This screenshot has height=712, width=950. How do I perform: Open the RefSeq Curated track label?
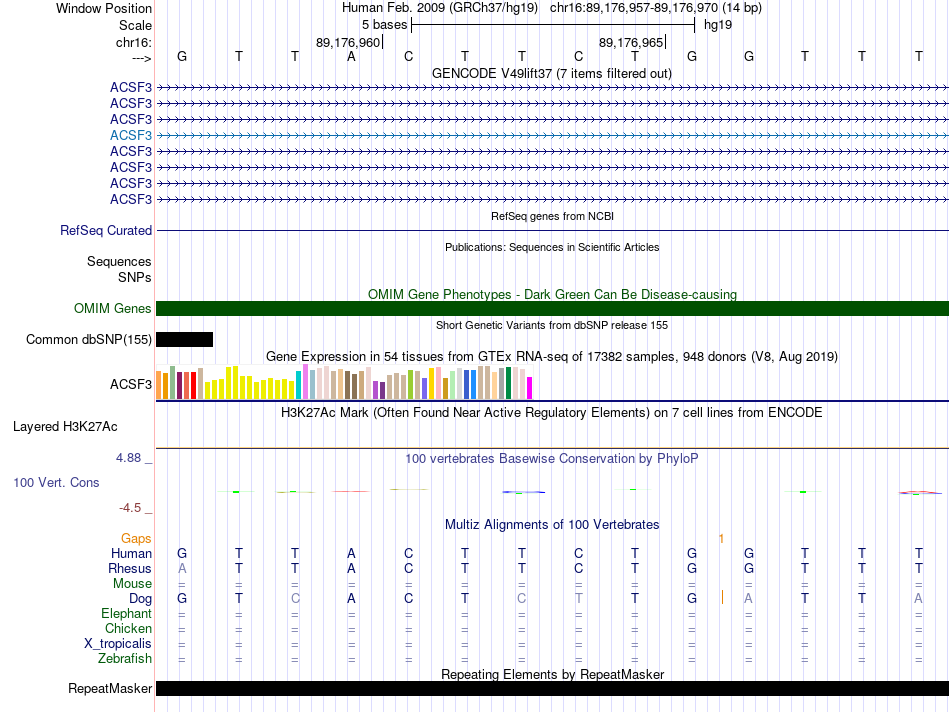(x=106, y=230)
